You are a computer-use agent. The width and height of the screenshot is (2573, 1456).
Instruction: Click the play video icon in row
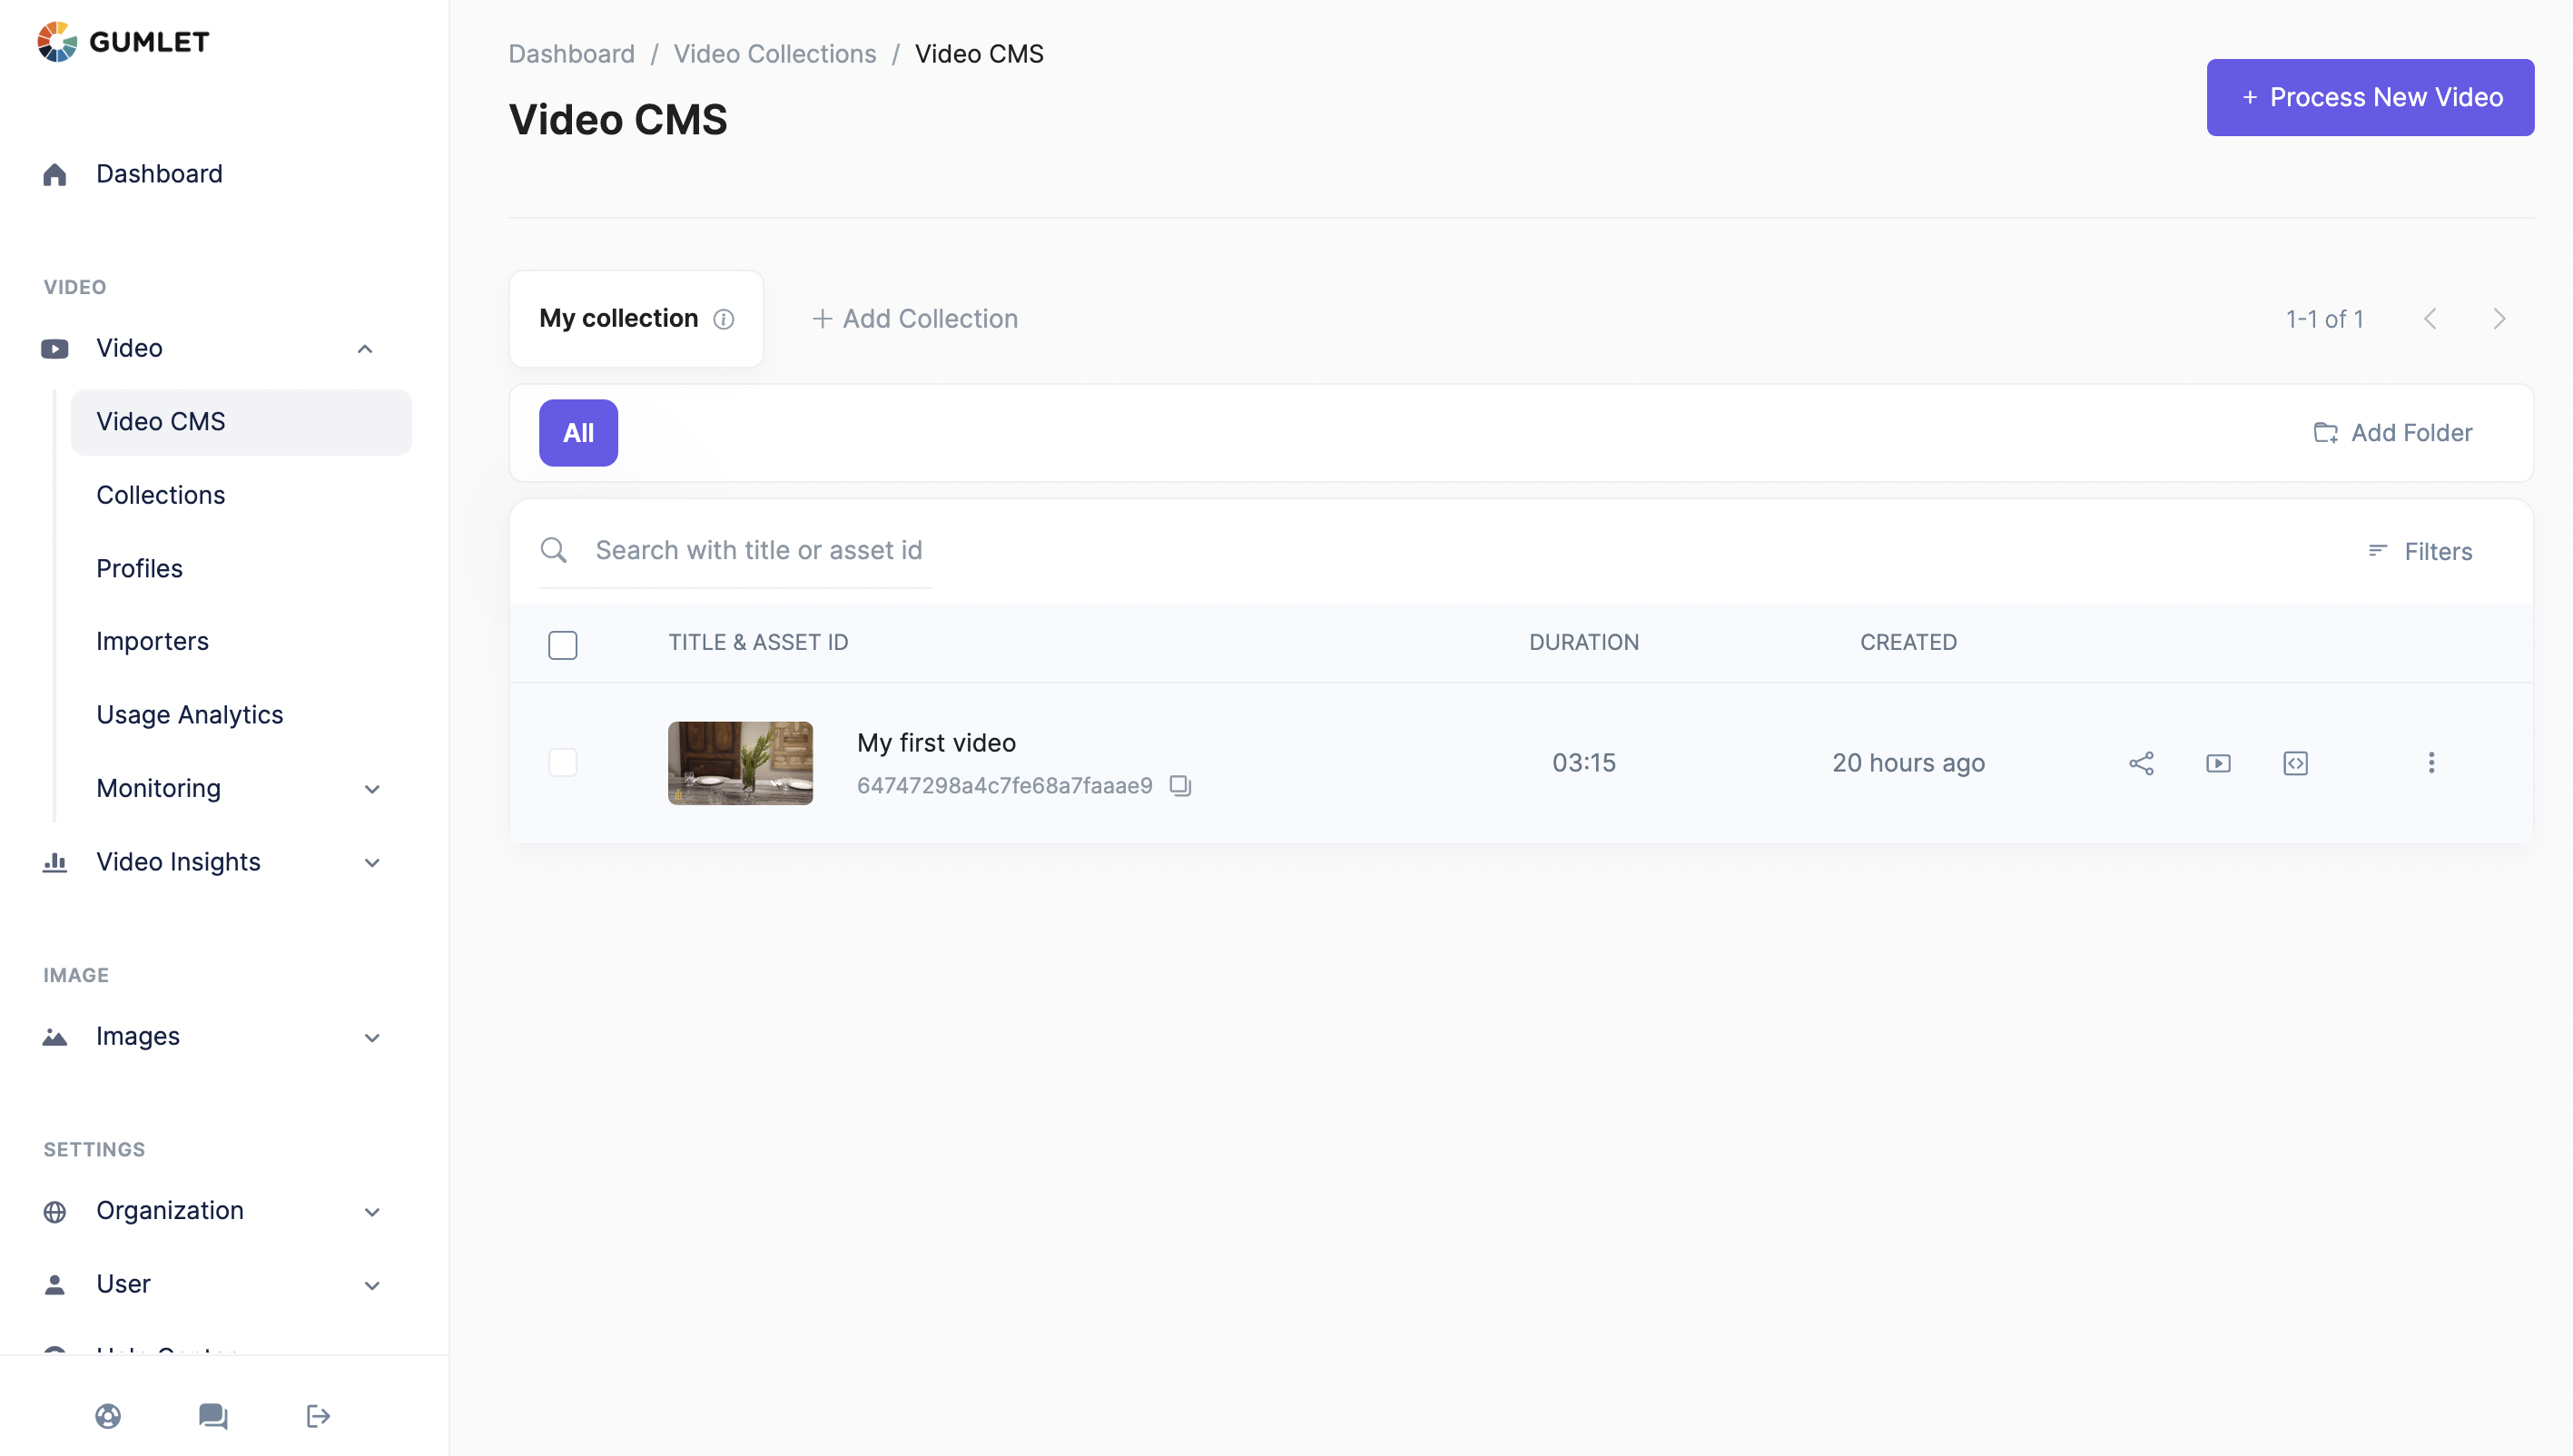pyautogui.click(x=2218, y=763)
